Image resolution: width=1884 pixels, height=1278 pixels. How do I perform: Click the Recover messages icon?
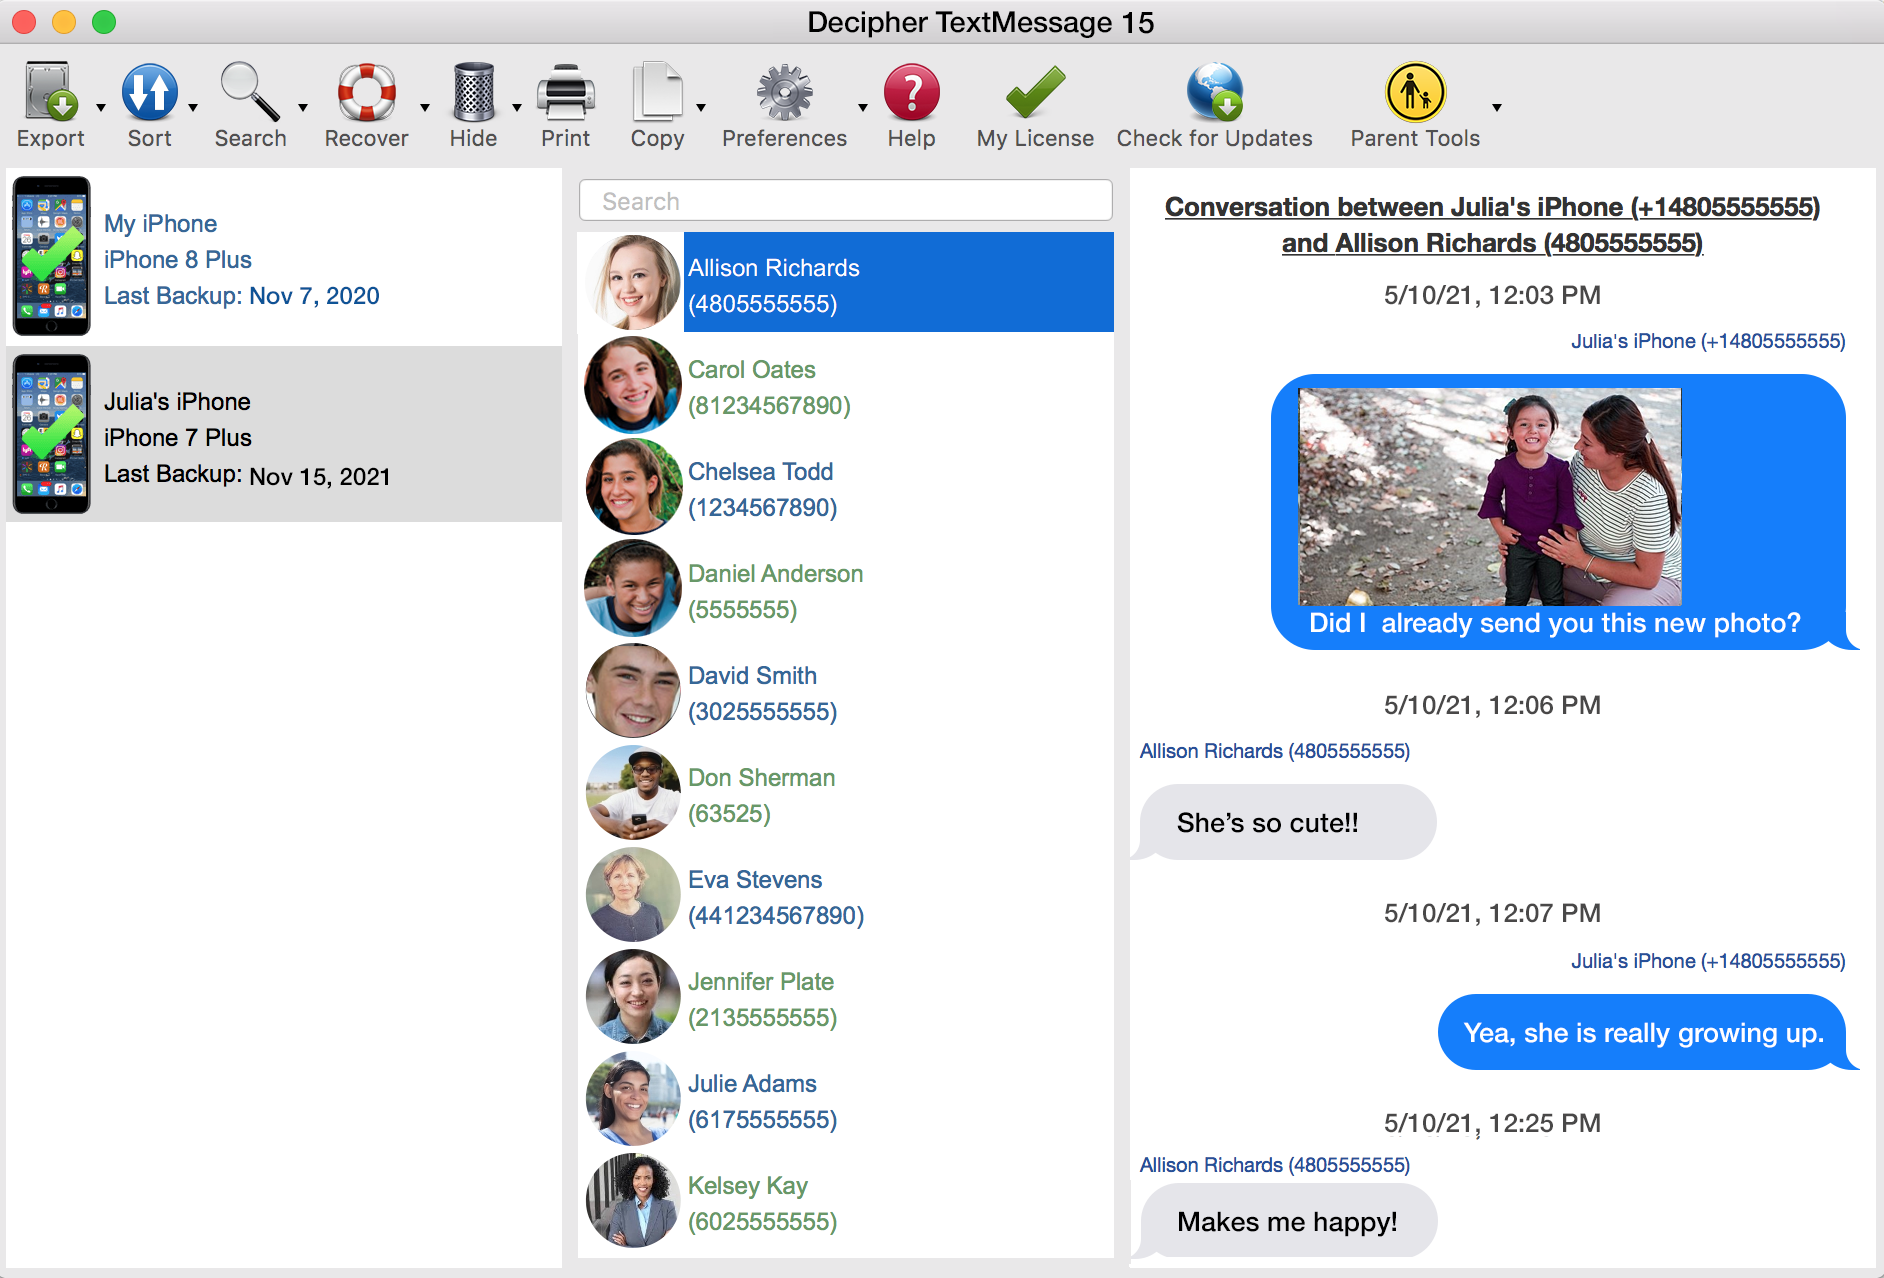366,95
